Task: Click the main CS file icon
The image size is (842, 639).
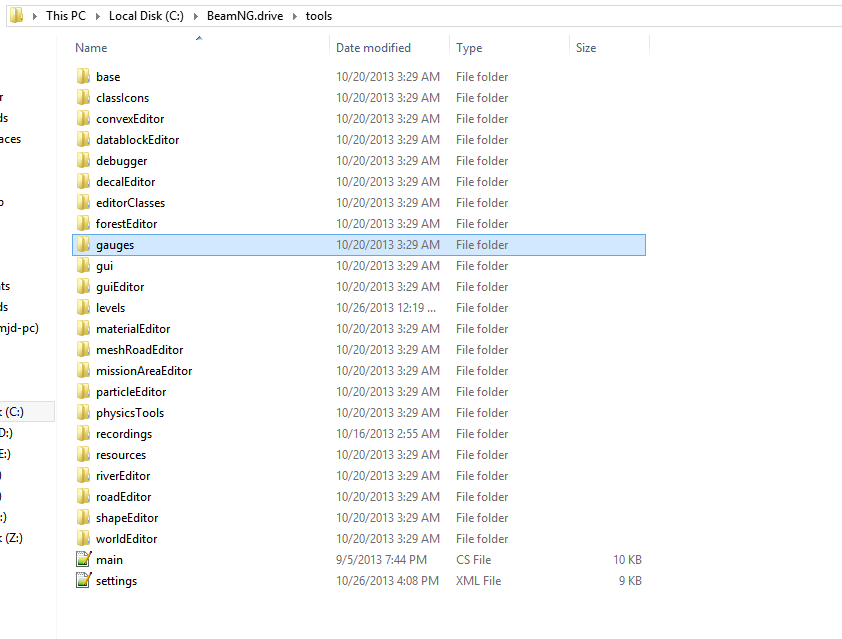Action: pyautogui.click(x=83, y=560)
